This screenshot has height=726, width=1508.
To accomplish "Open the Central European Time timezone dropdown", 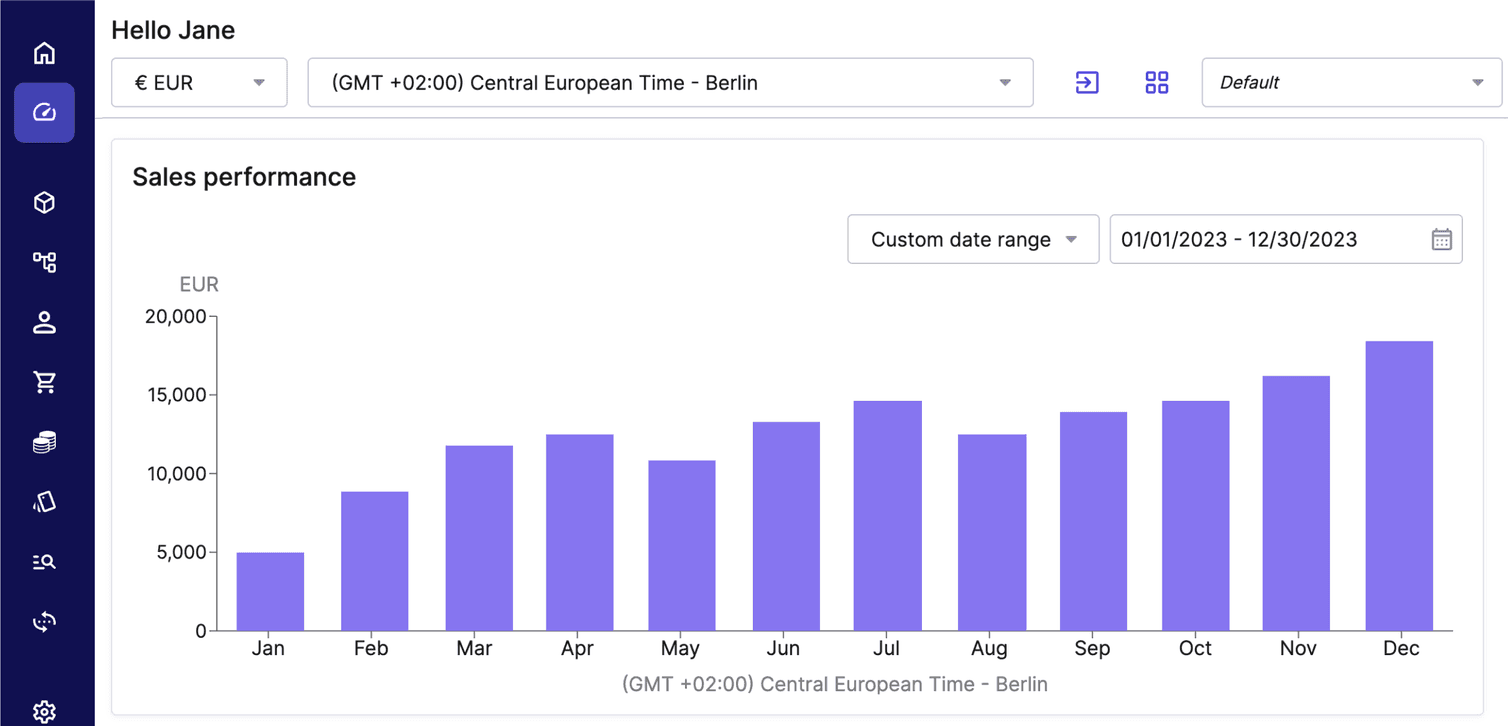I will 670,83.
